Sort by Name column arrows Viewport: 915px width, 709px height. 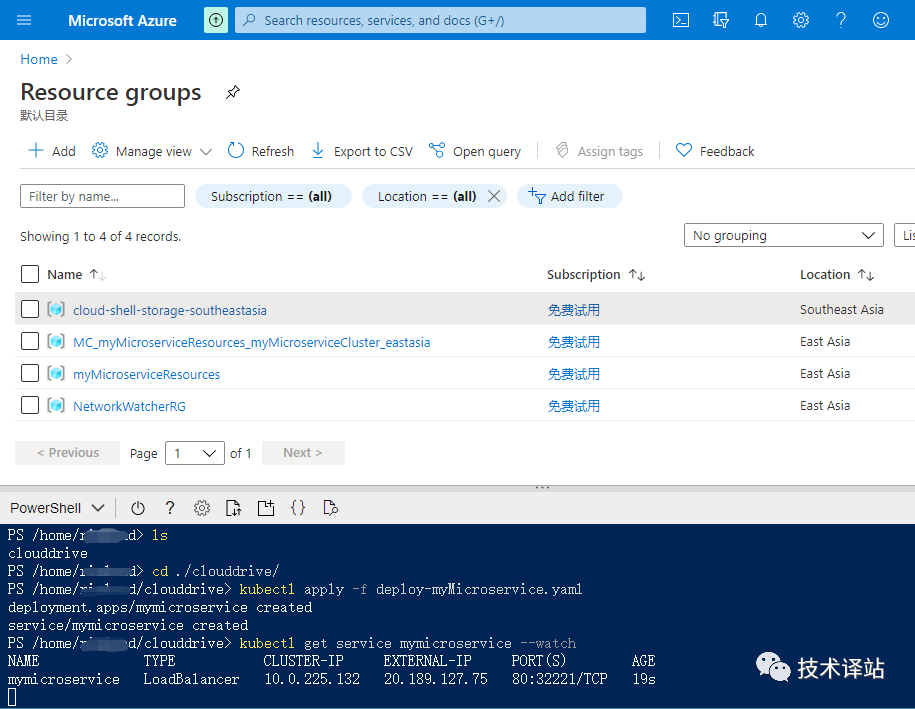97,274
